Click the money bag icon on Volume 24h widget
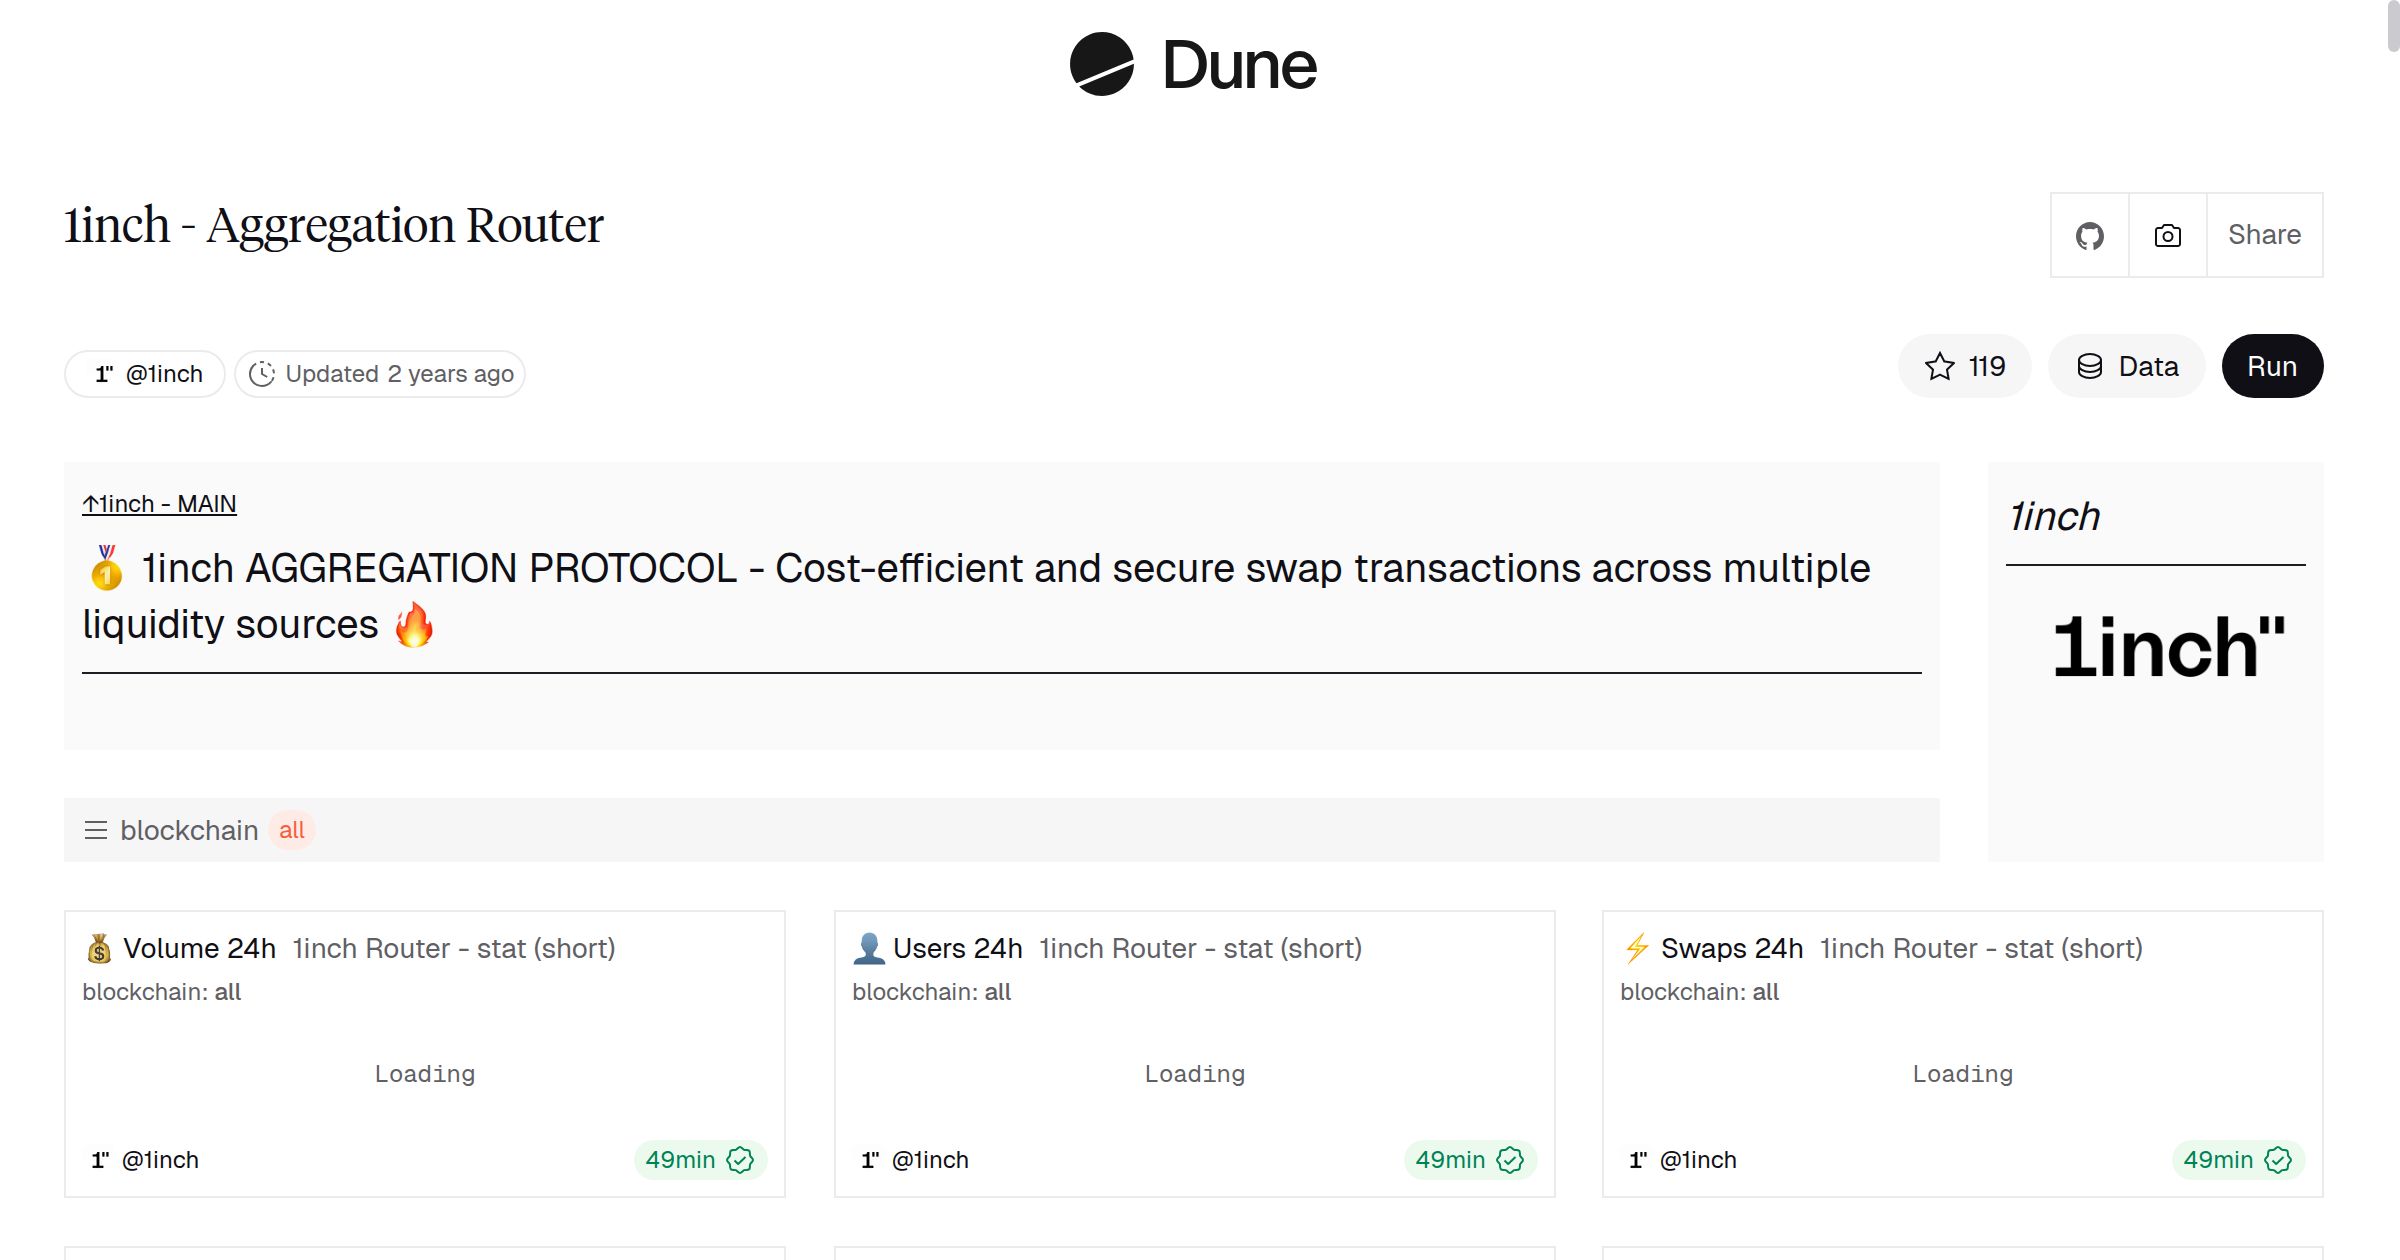Viewport: 2400px width, 1260px height. pos(100,948)
